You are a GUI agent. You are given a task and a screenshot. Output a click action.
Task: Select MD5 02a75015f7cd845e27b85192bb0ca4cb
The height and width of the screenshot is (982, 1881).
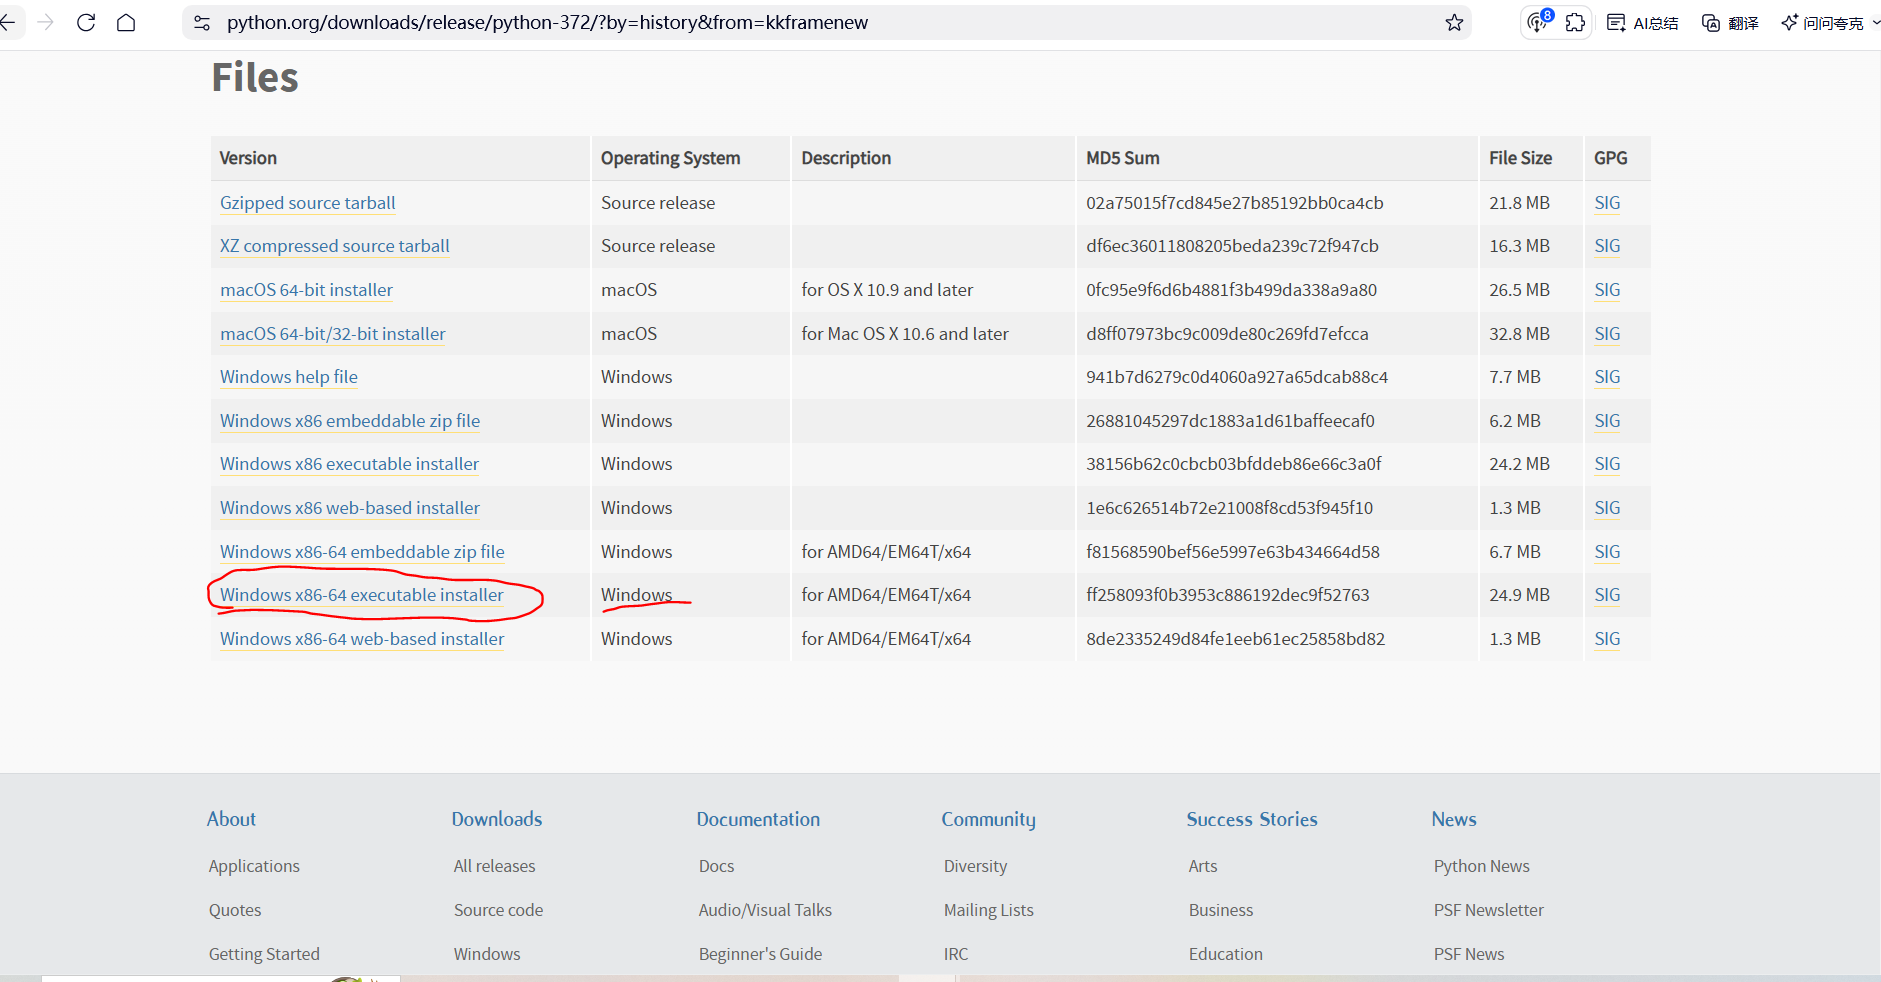1235,203
